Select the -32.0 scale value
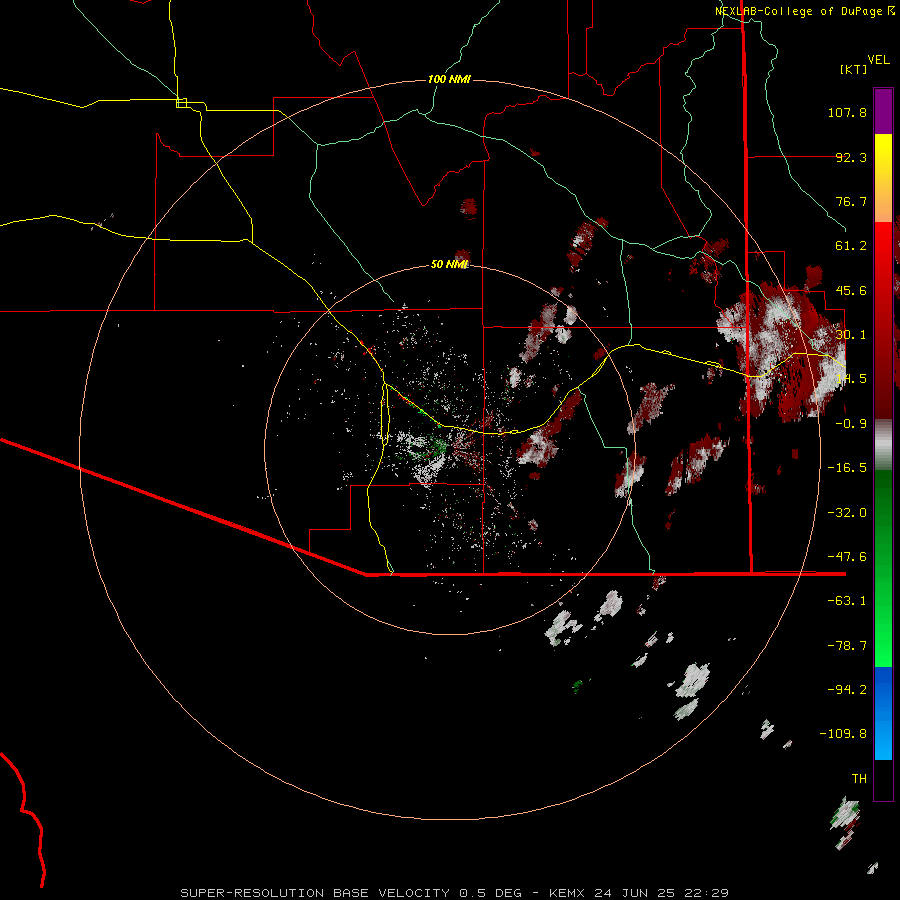900x900 pixels. [x=847, y=513]
